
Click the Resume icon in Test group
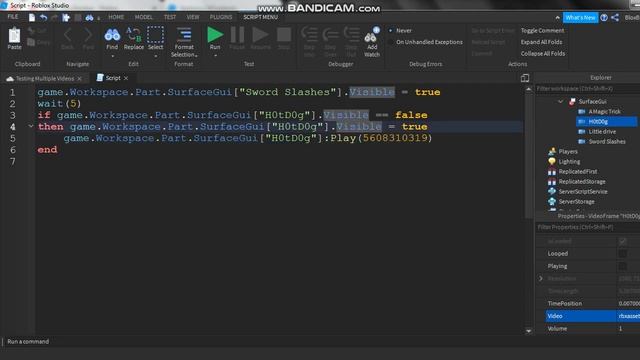pos(260,35)
